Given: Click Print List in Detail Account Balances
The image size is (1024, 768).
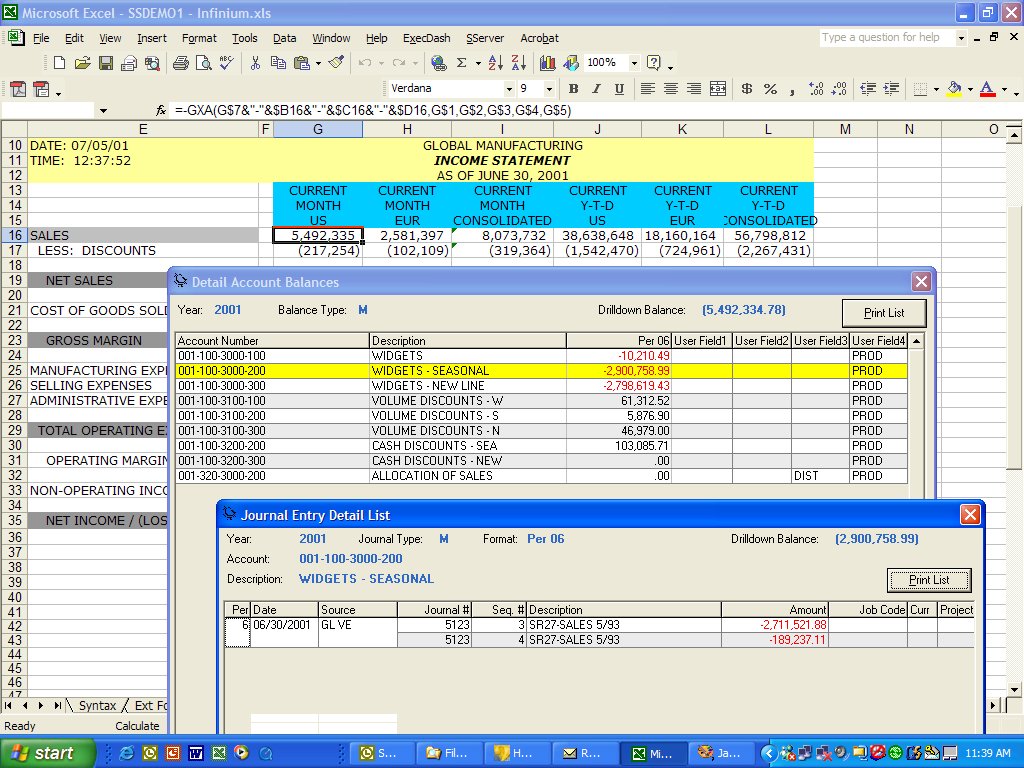Looking at the screenshot, I should 884,313.
